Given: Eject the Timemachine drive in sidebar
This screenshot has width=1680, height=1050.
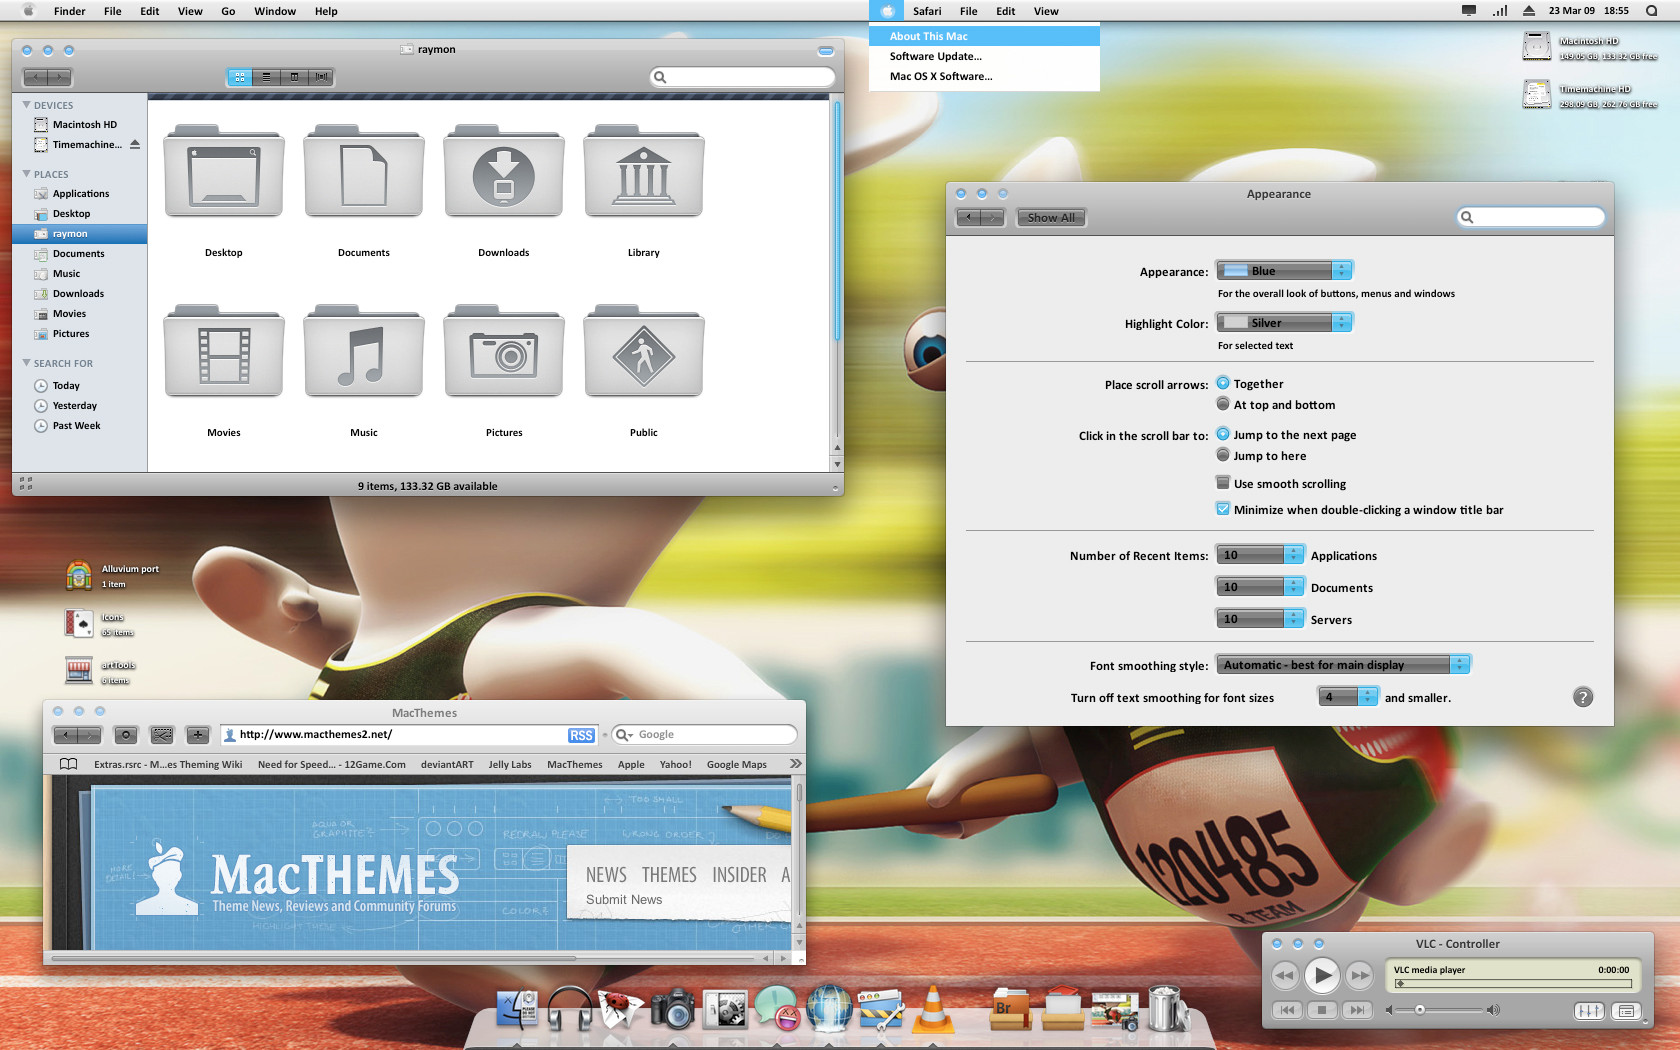Looking at the screenshot, I should tap(135, 145).
